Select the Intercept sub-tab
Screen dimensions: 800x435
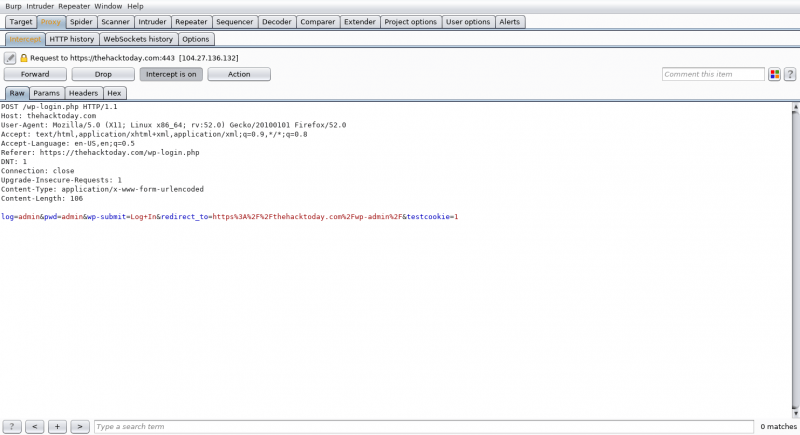[25, 39]
